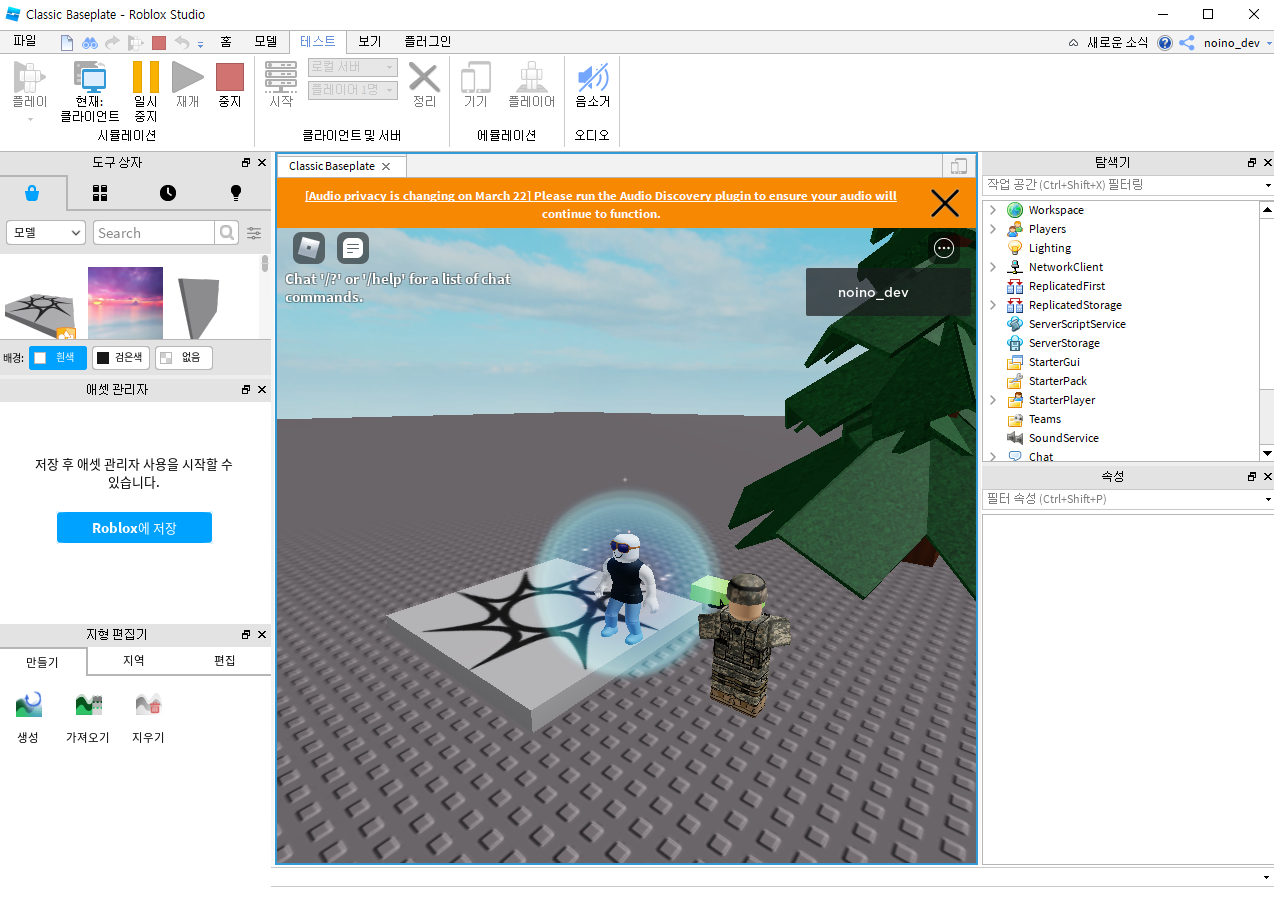This screenshot has width=1274, height=905.
Task: Switch to 만들기 terrain editor tab
Action: tap(43, 661)
